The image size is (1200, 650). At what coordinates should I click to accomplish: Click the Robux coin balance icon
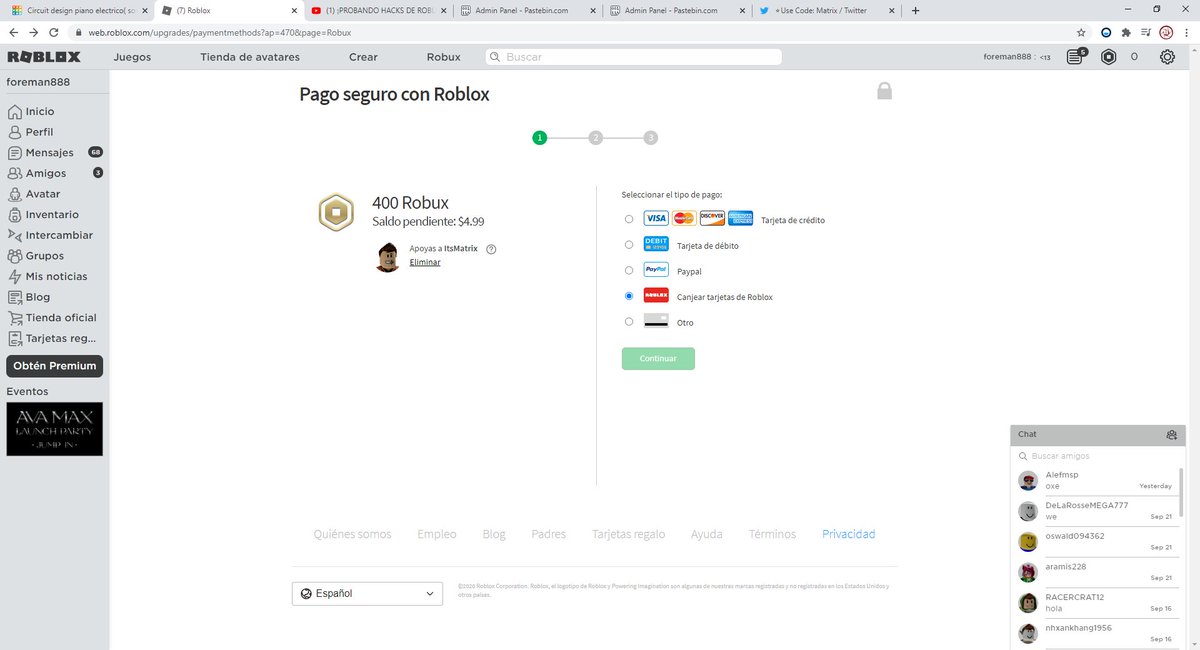(1107, 57)
